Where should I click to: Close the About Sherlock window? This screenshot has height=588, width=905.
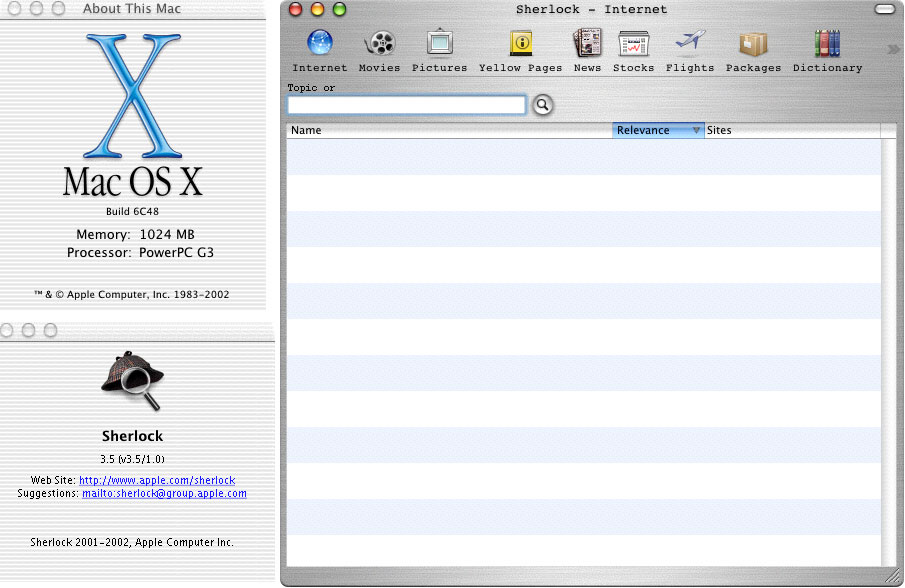[7, 330]
